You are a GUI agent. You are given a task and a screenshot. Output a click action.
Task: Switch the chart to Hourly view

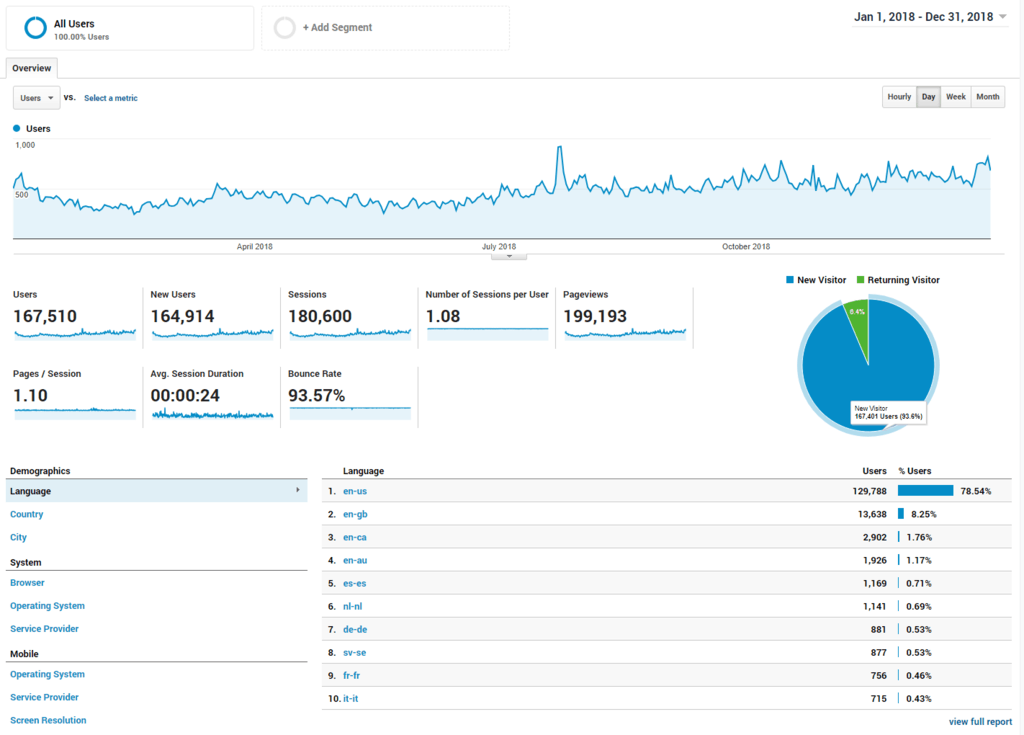[899, 97]
